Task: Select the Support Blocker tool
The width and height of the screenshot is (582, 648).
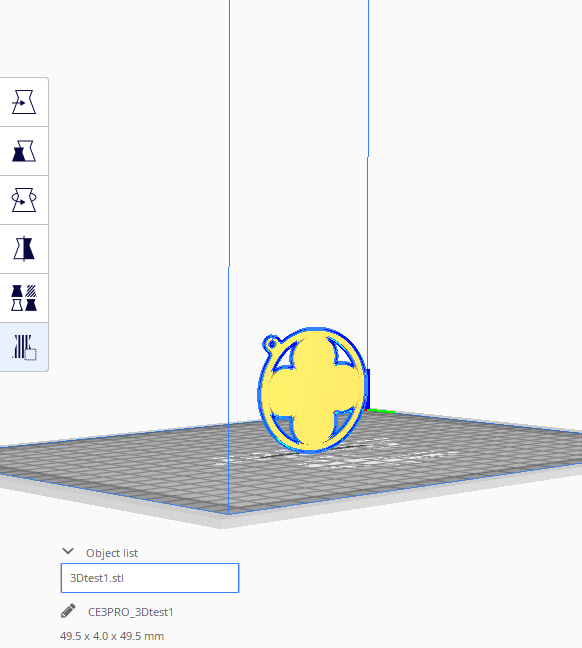Action: pos(24,347)
